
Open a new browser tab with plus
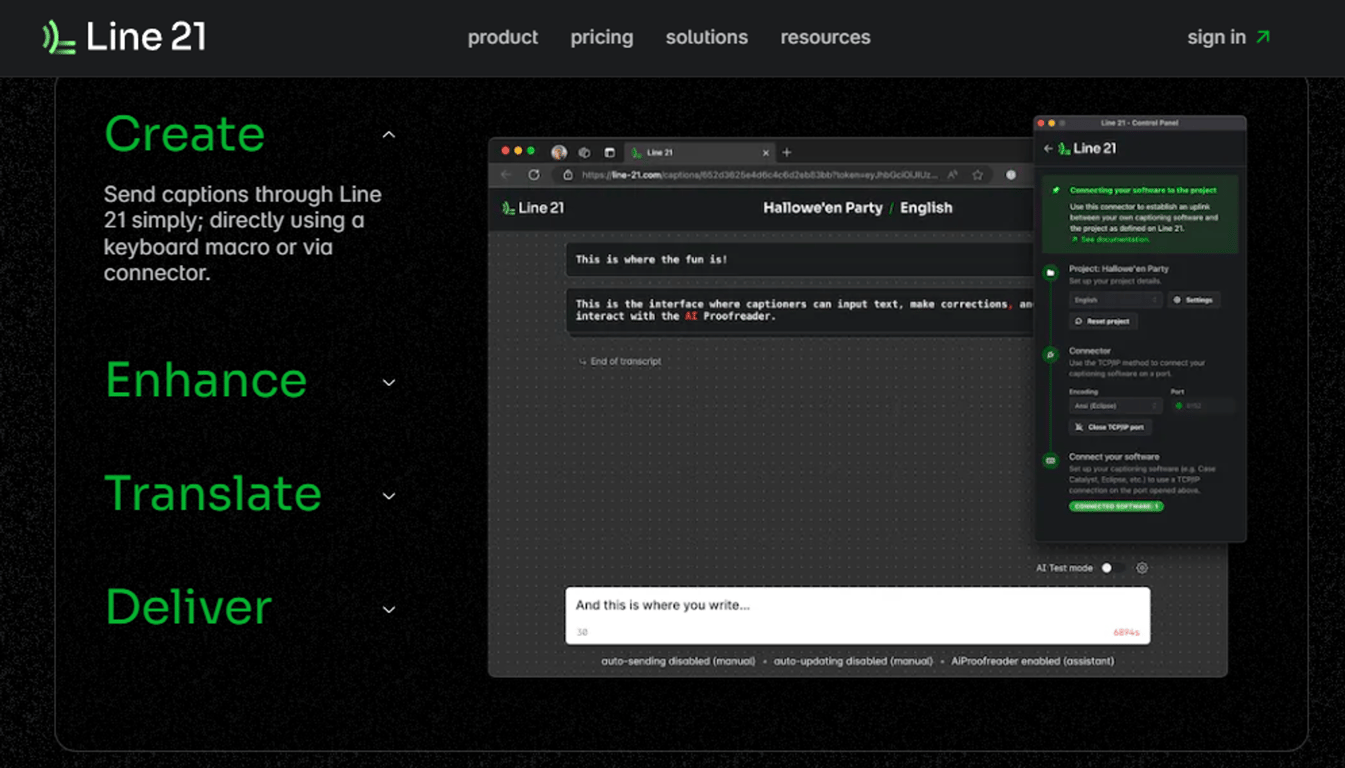[787, 153]
